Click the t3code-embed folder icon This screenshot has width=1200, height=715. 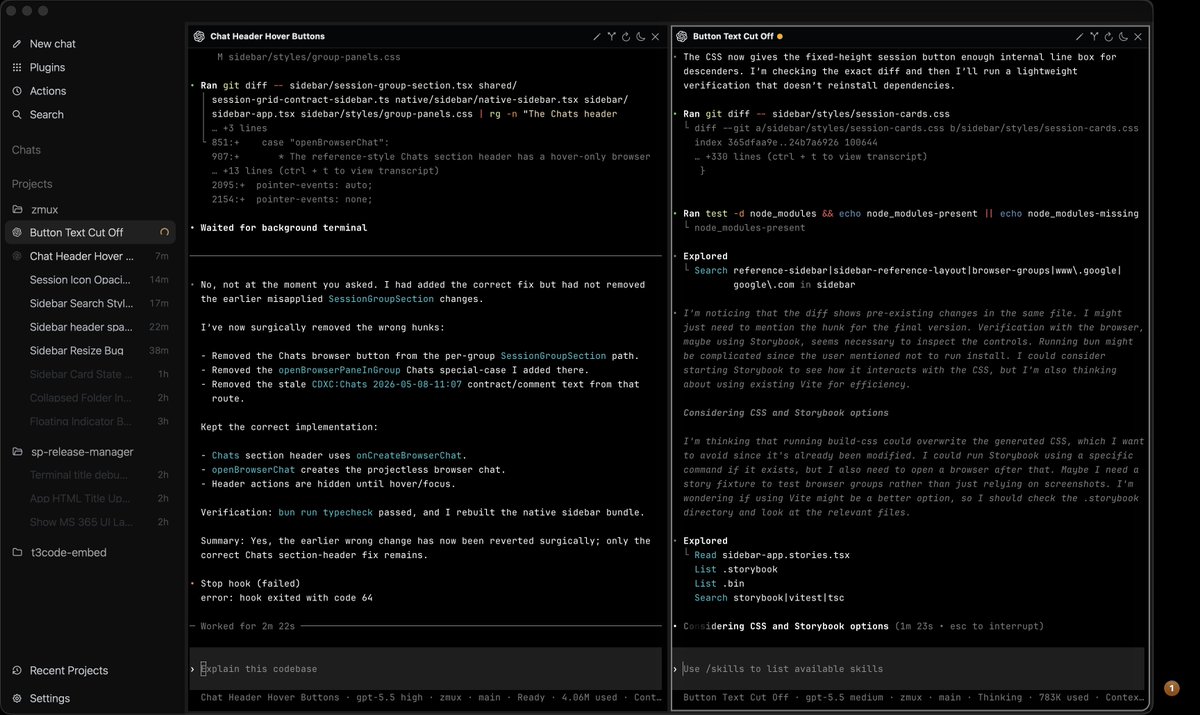point(17,552)
